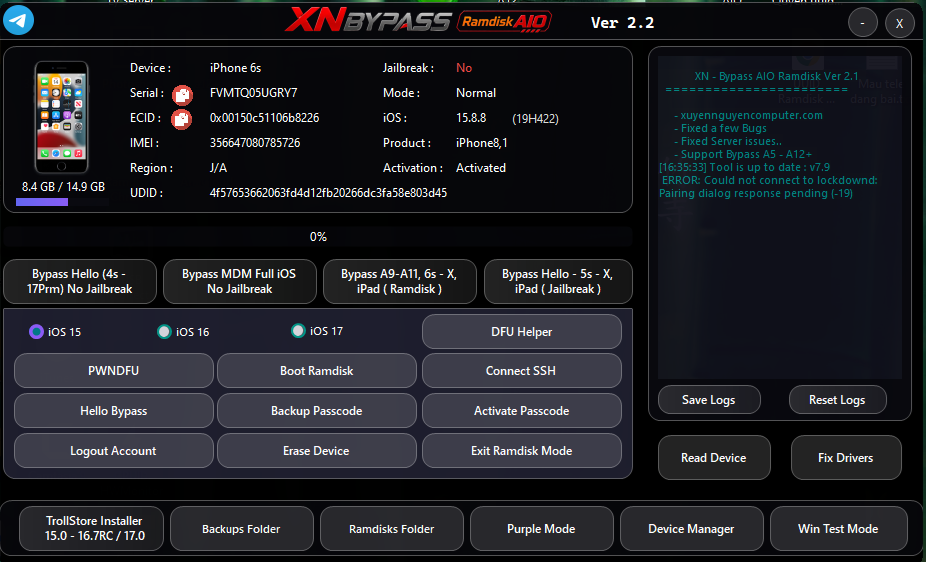Clear the log with Reset Logs

[837, 400]
